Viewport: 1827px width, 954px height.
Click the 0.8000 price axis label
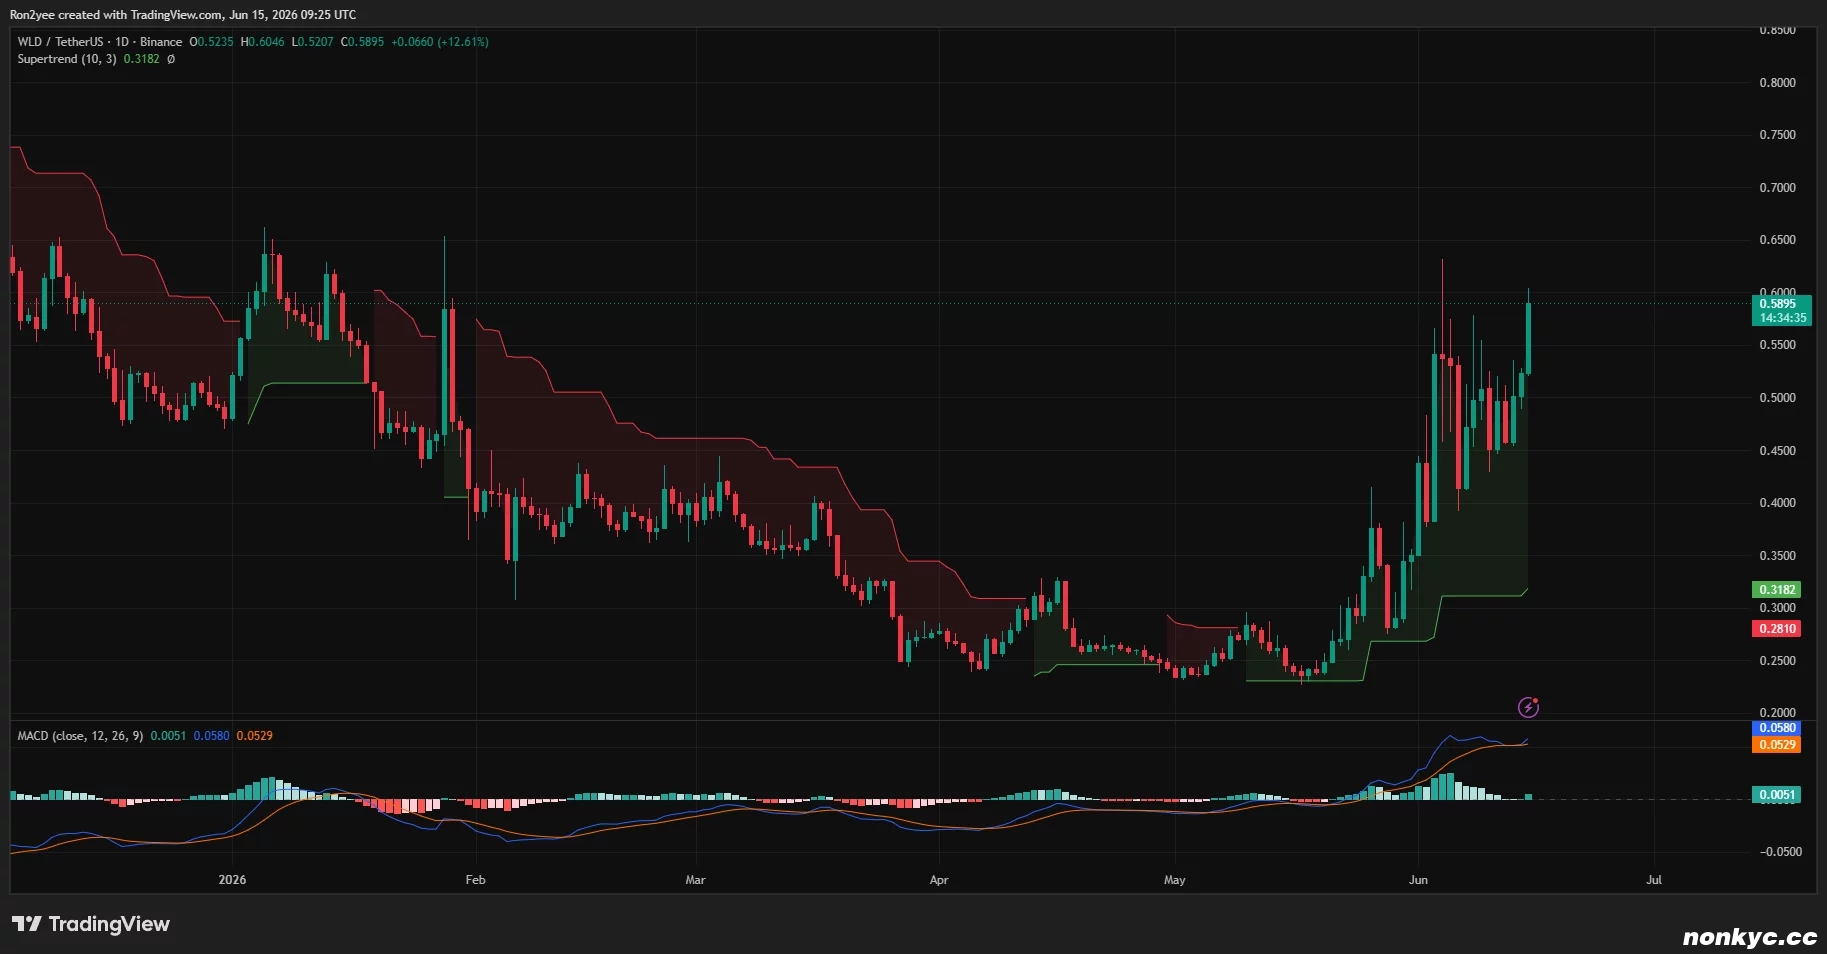point(1777,83)
